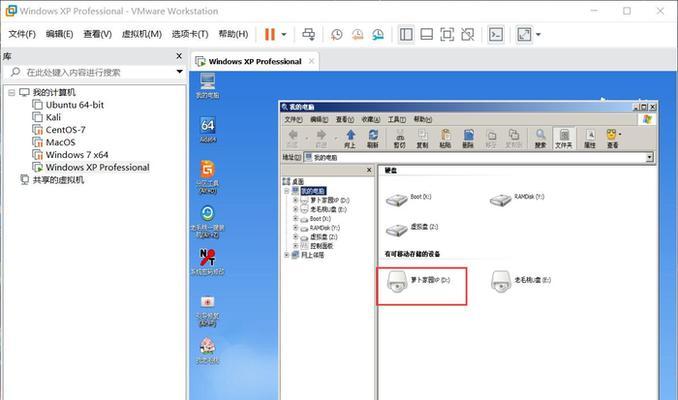
Task: Open the snapshot manager icon
Action: pos(378,35)
